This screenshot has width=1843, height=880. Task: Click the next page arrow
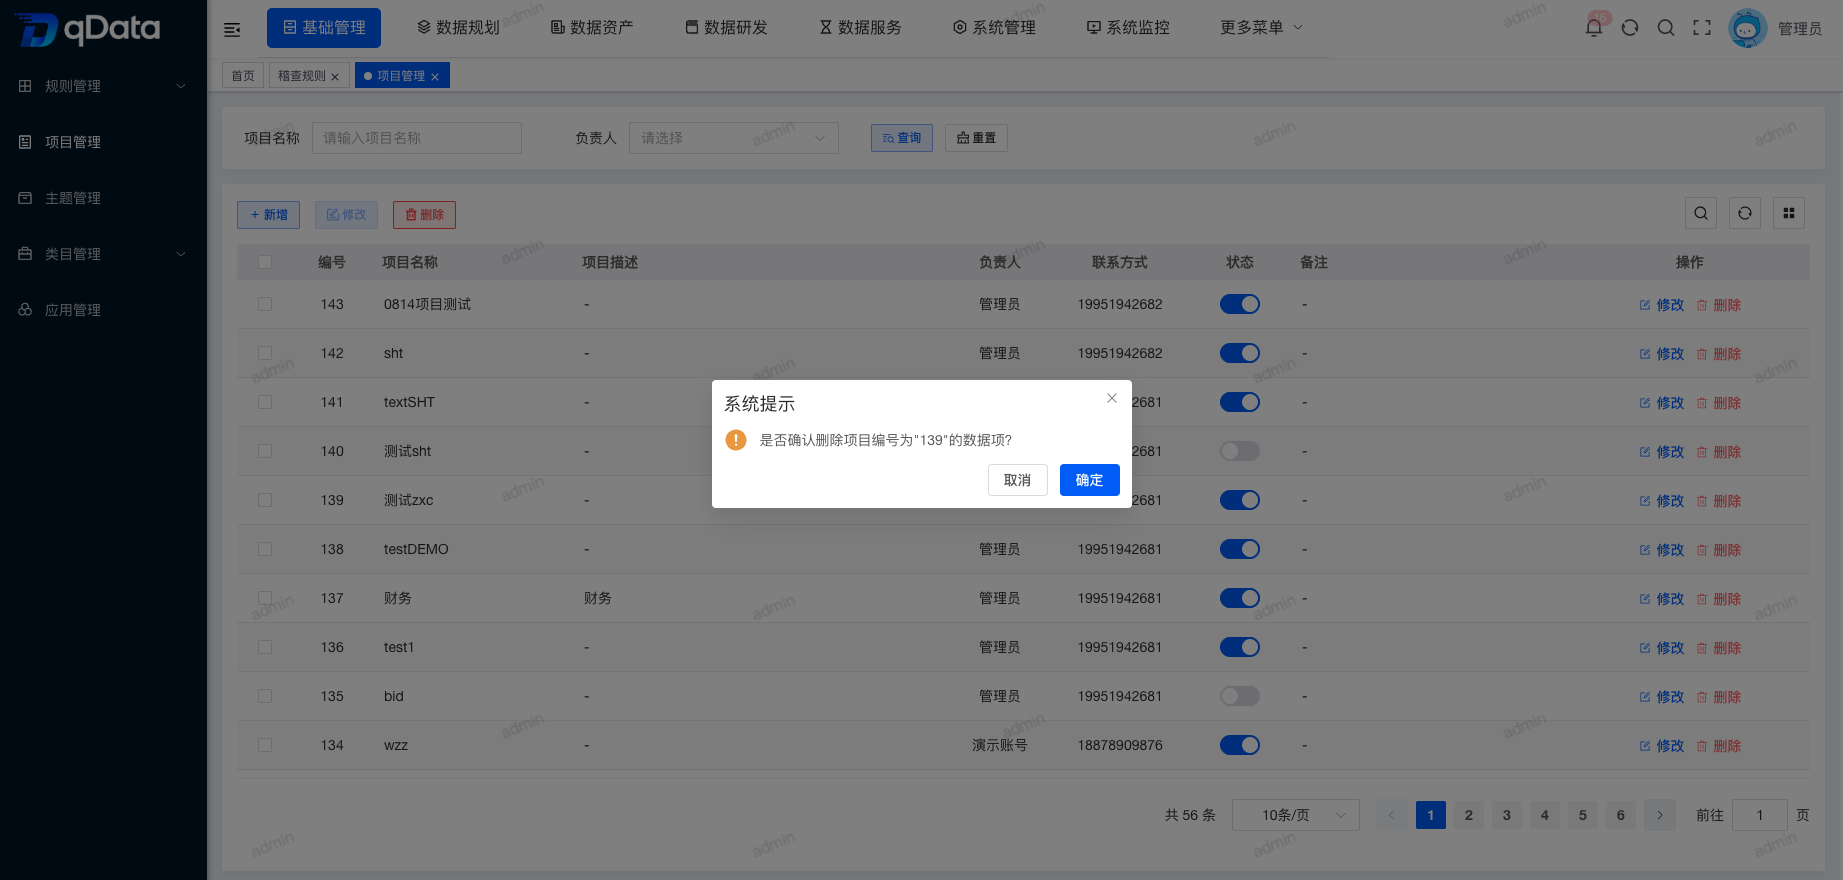pyautogui.click(x=1660, y=815)
